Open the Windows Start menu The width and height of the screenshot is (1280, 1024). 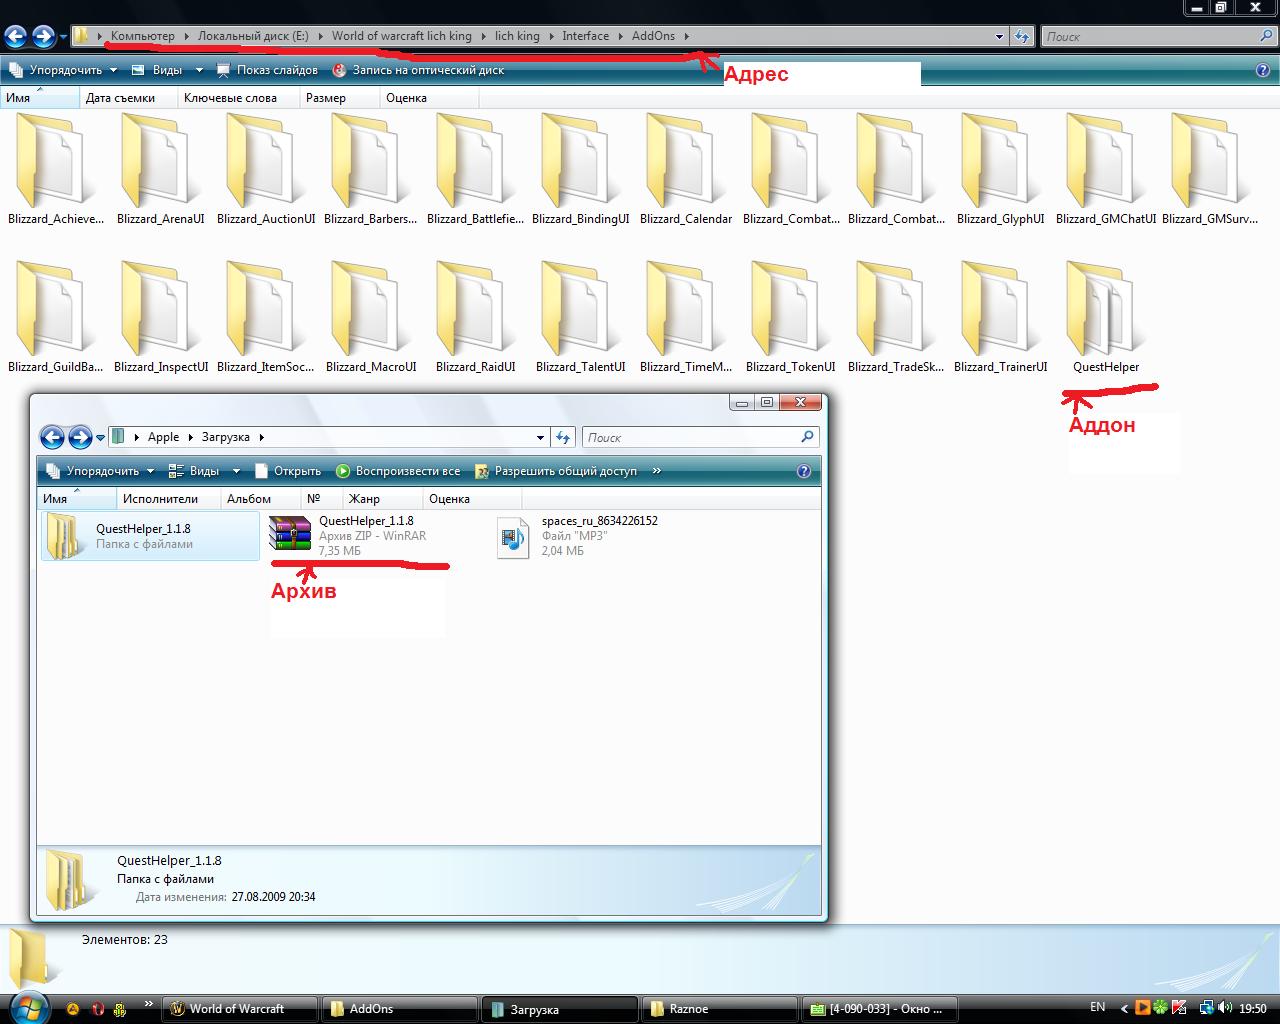point(29,1007)
